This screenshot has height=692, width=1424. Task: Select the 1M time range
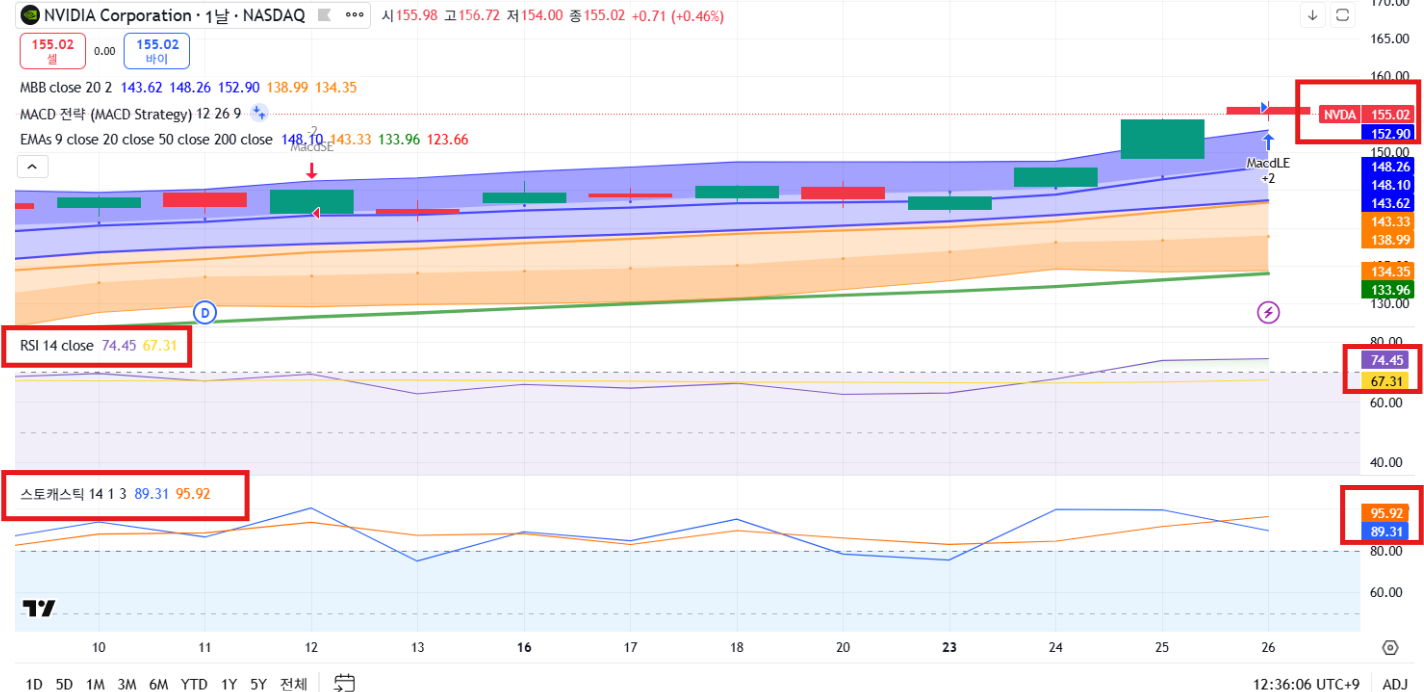[x=95, y=684]
